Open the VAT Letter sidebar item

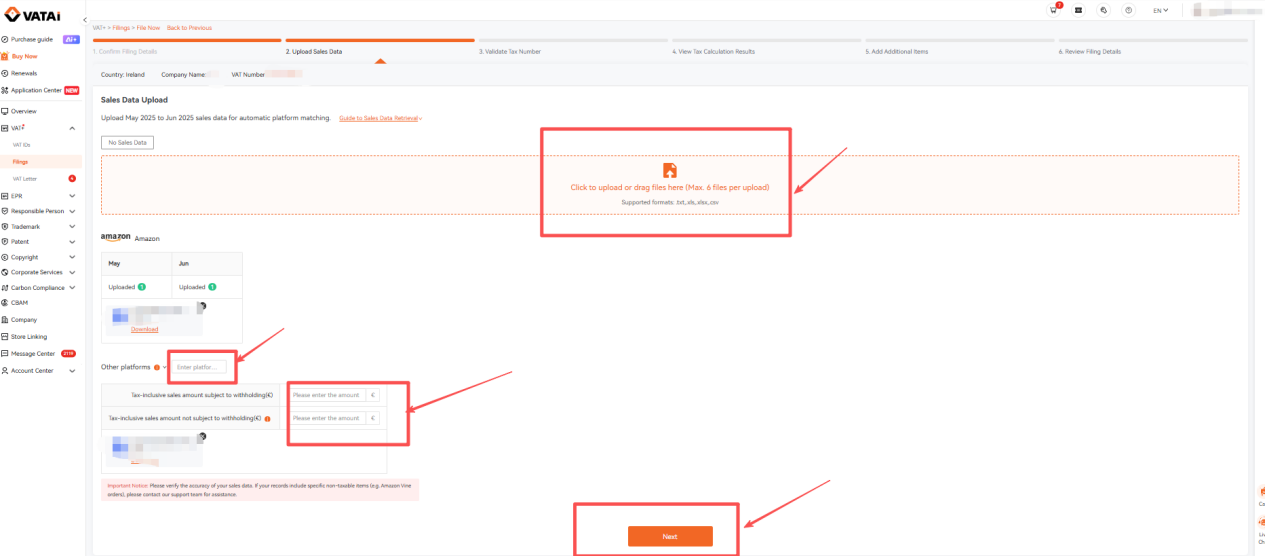tap(25, 178)
